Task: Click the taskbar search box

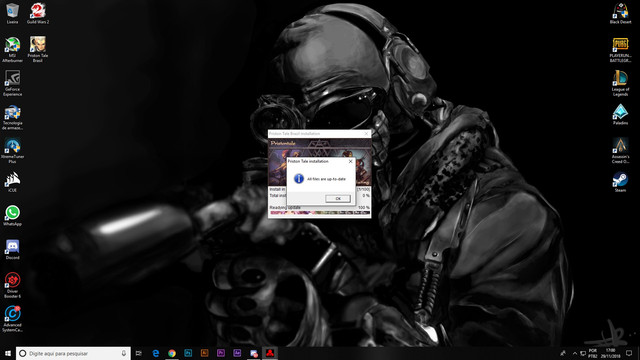Action: click(x=73, y=353)
